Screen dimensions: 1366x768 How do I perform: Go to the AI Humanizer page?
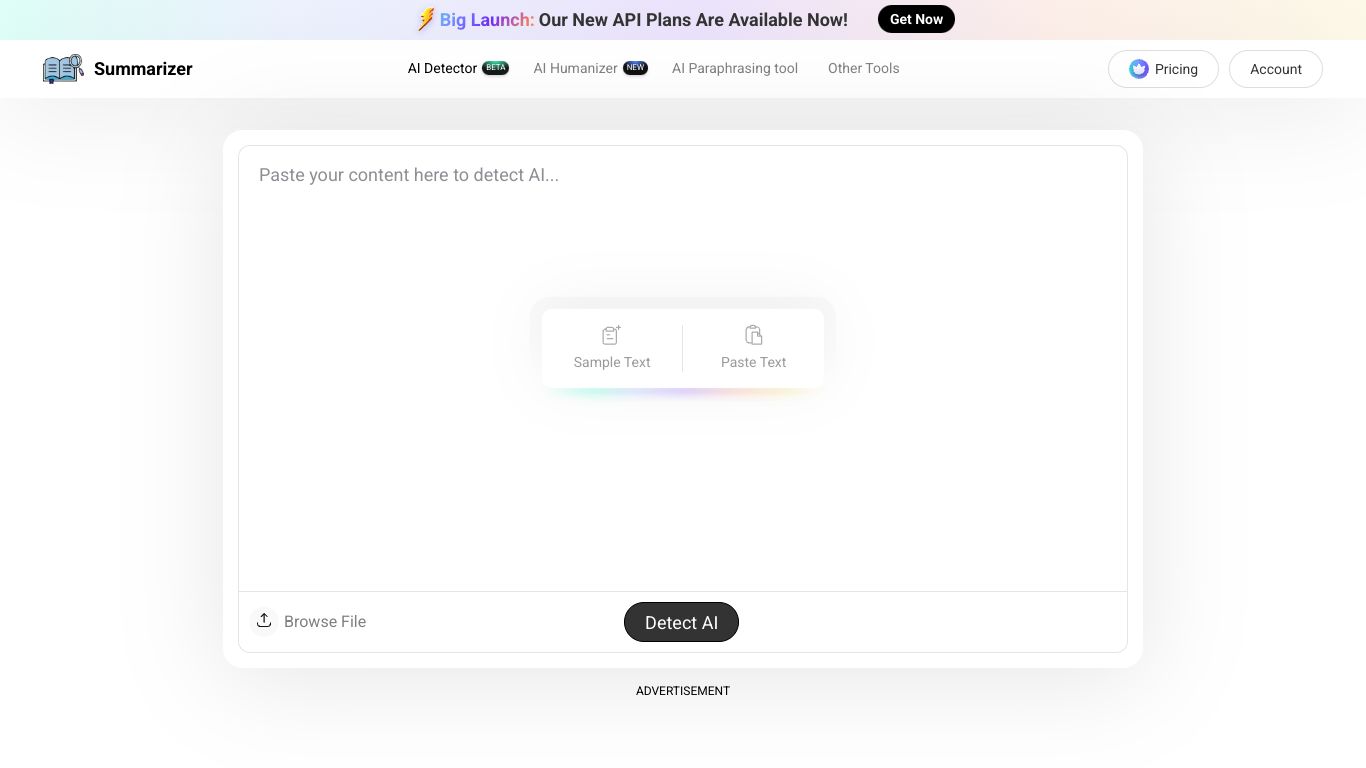click(575, 68)
